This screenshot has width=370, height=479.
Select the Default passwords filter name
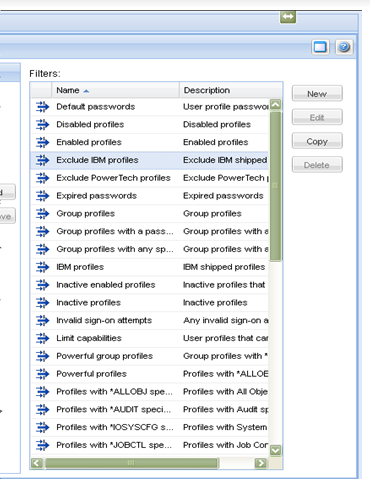[x=96, y=107]
